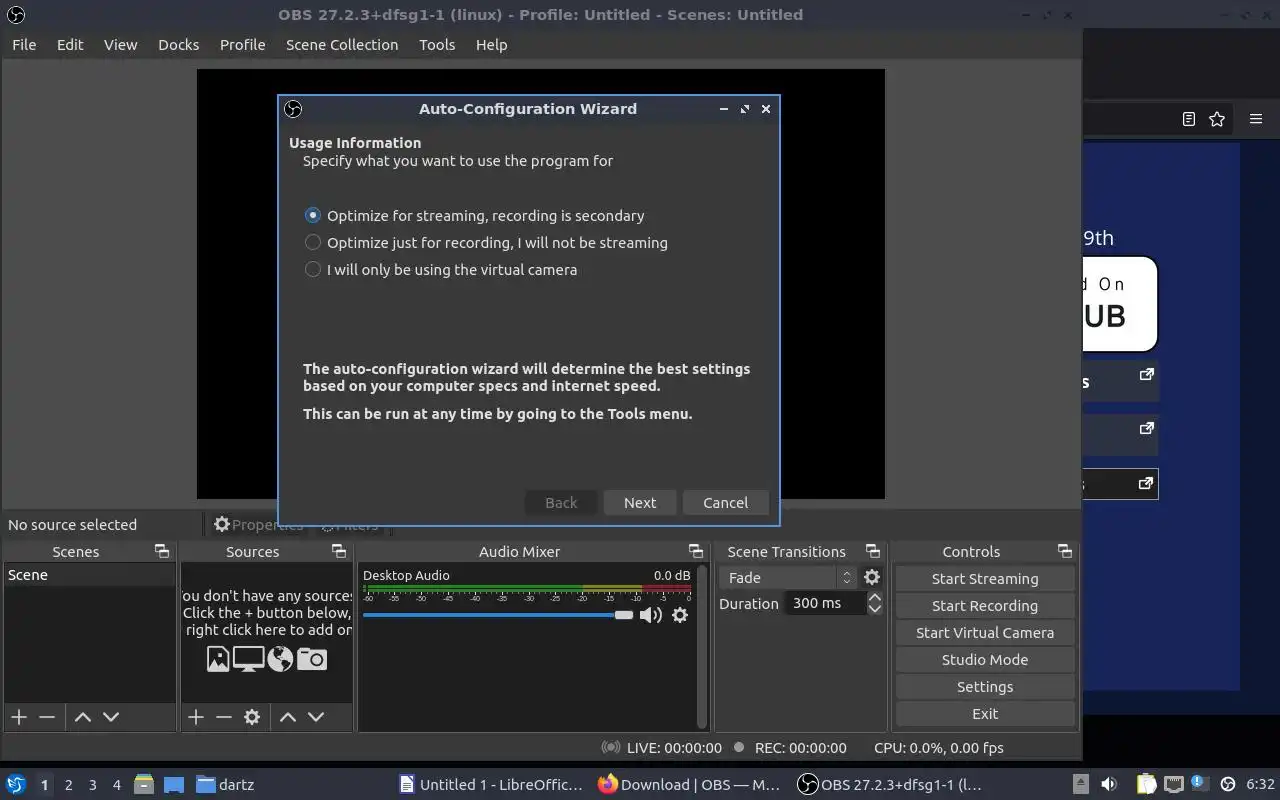Image resolution: width=1280 pixels, height=800 pixels.
Task: Open the dartz folder taskbar item
Action: click(x=225, y=784)
